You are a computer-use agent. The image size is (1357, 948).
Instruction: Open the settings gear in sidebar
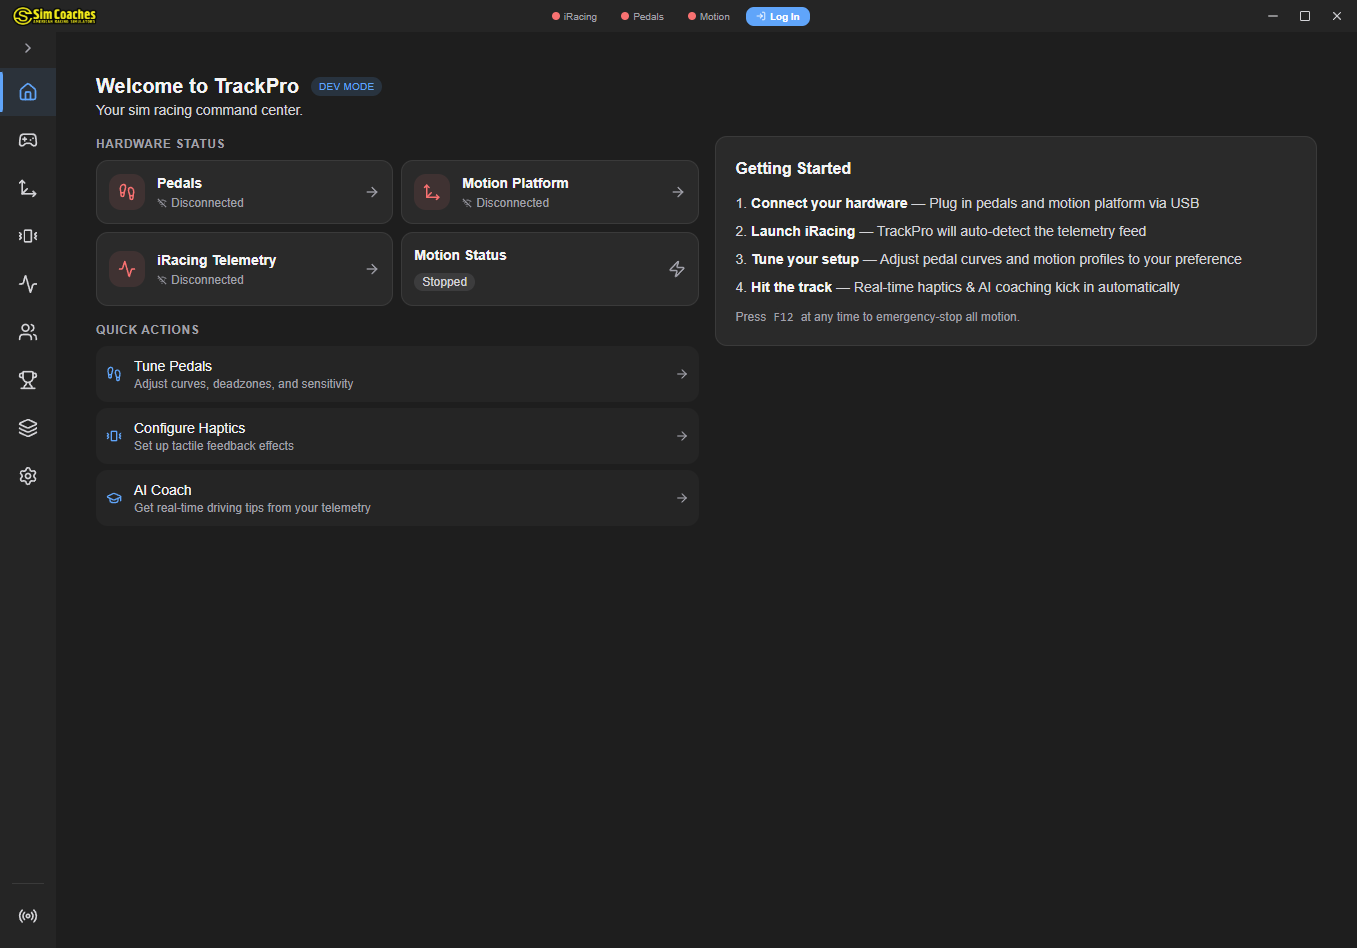[x=28, y=476]
